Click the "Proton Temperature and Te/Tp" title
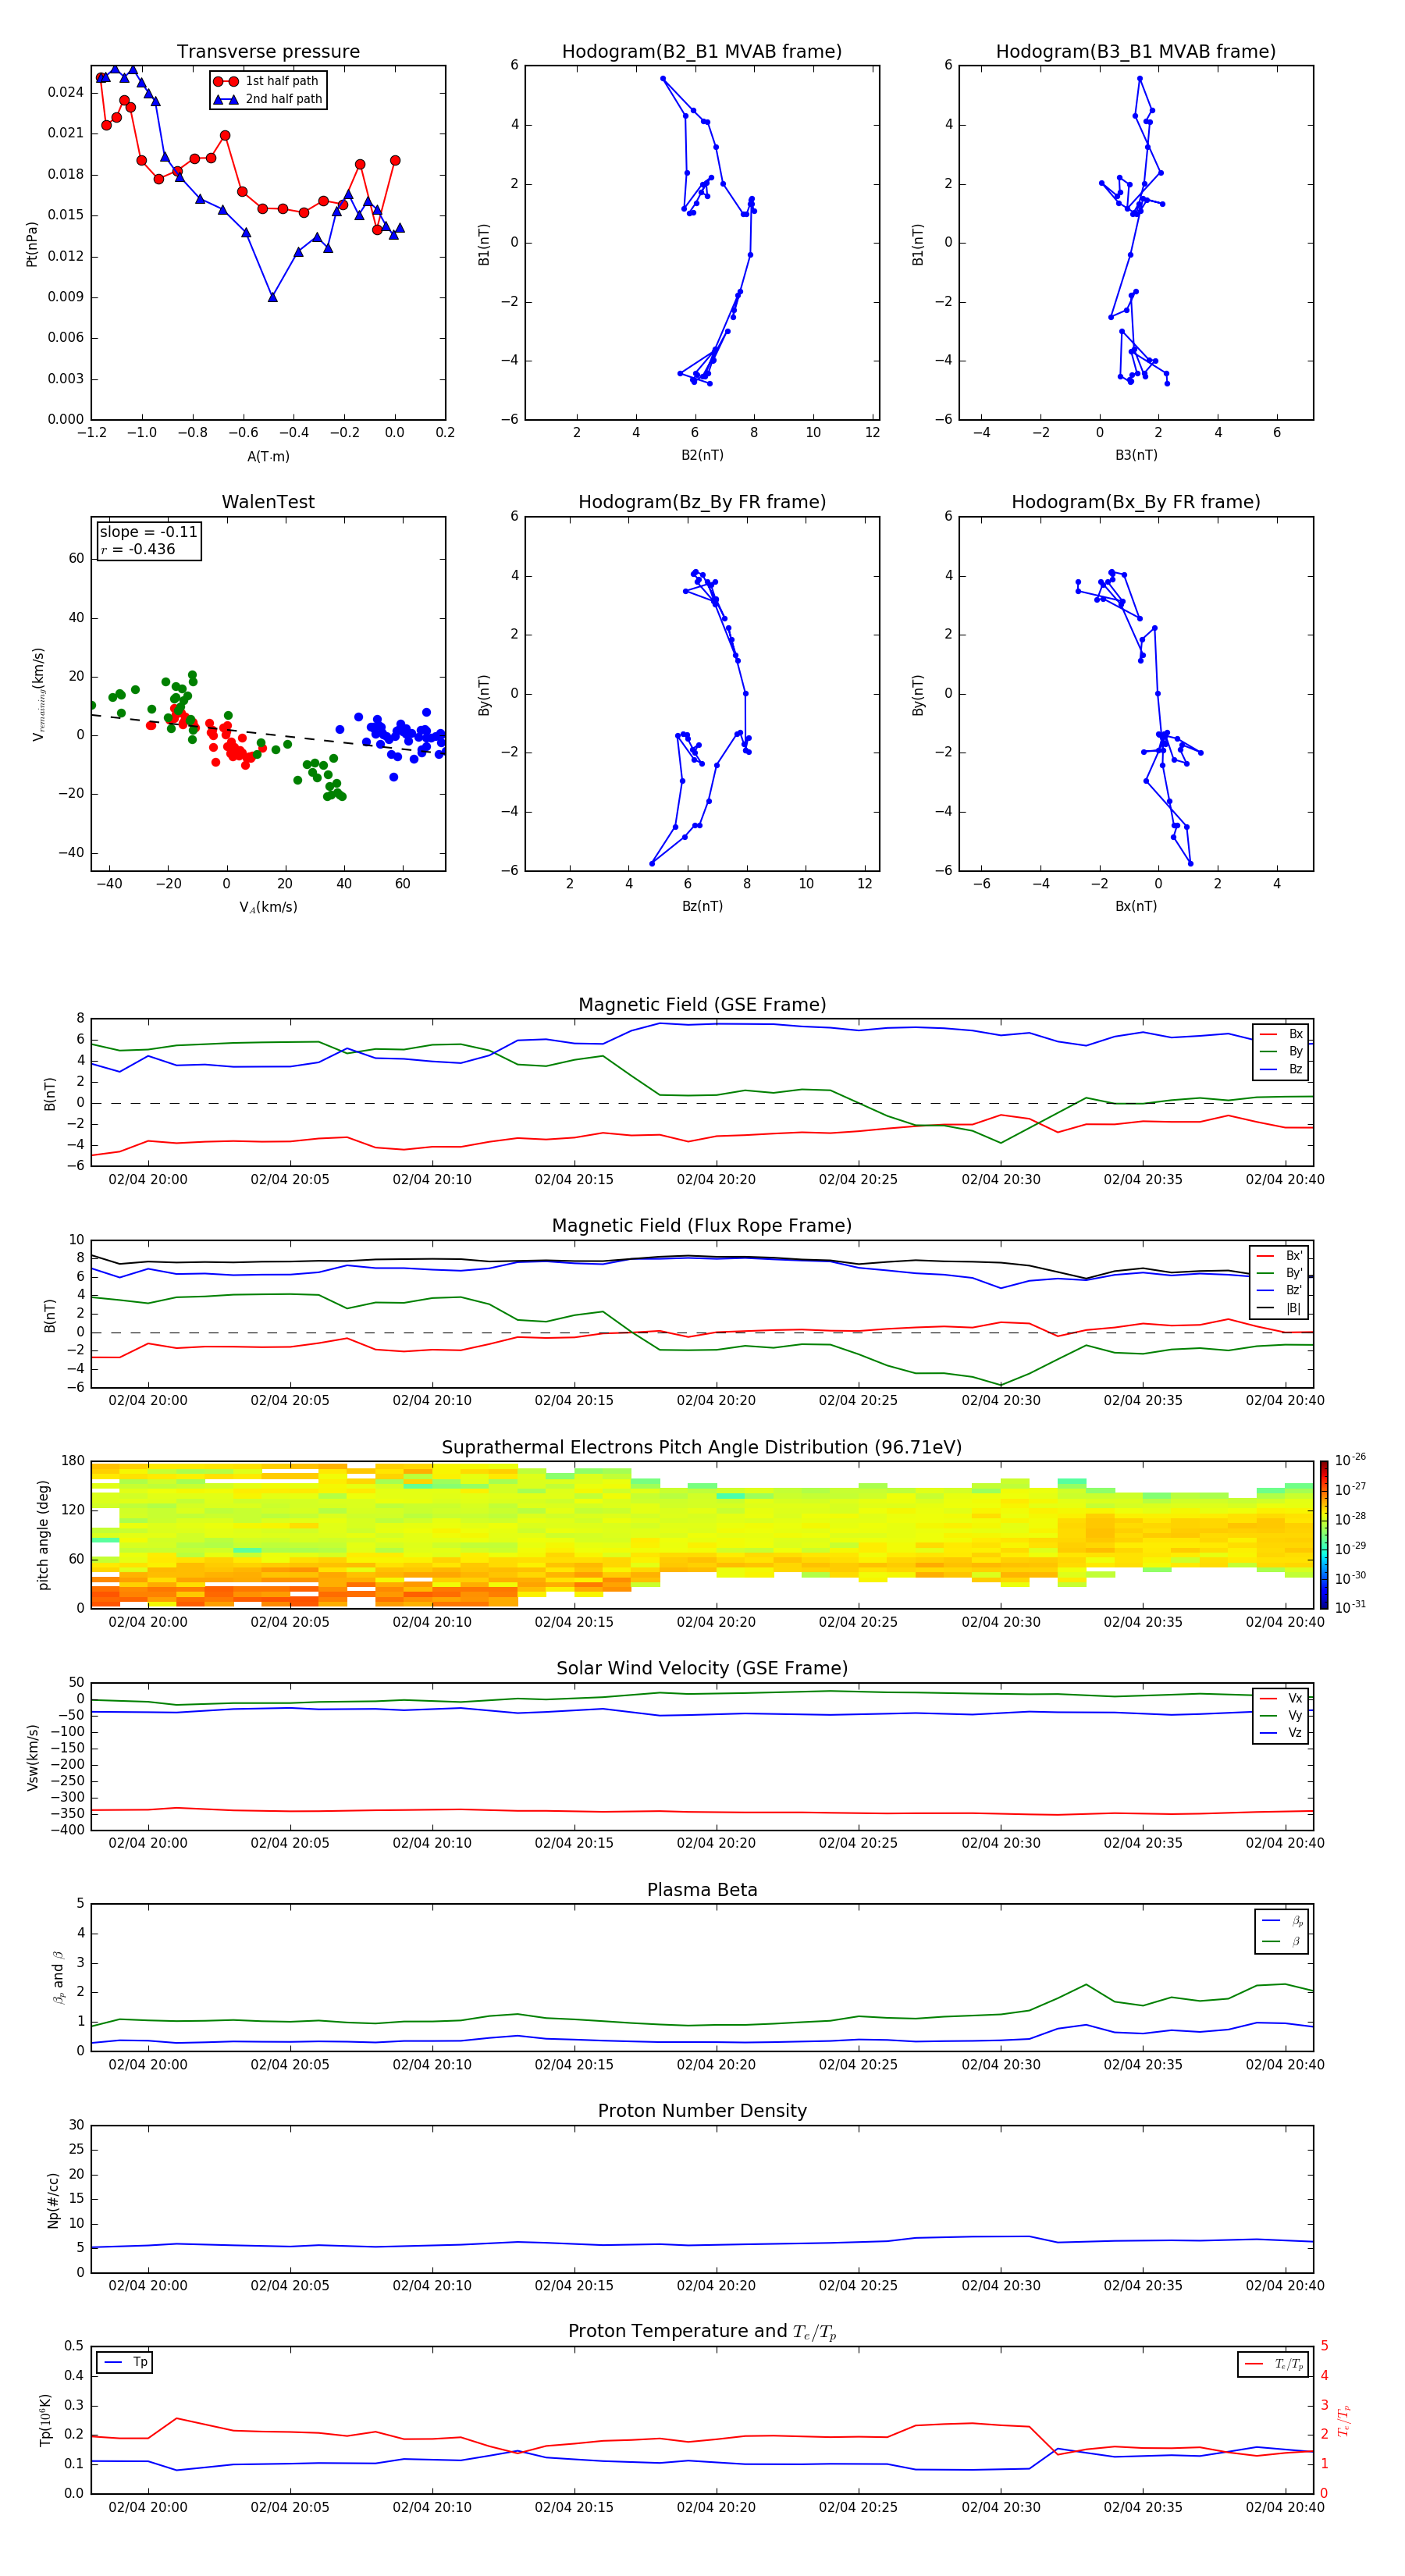Screen dimensions: 1405x2576 (x=702, y=2333)
